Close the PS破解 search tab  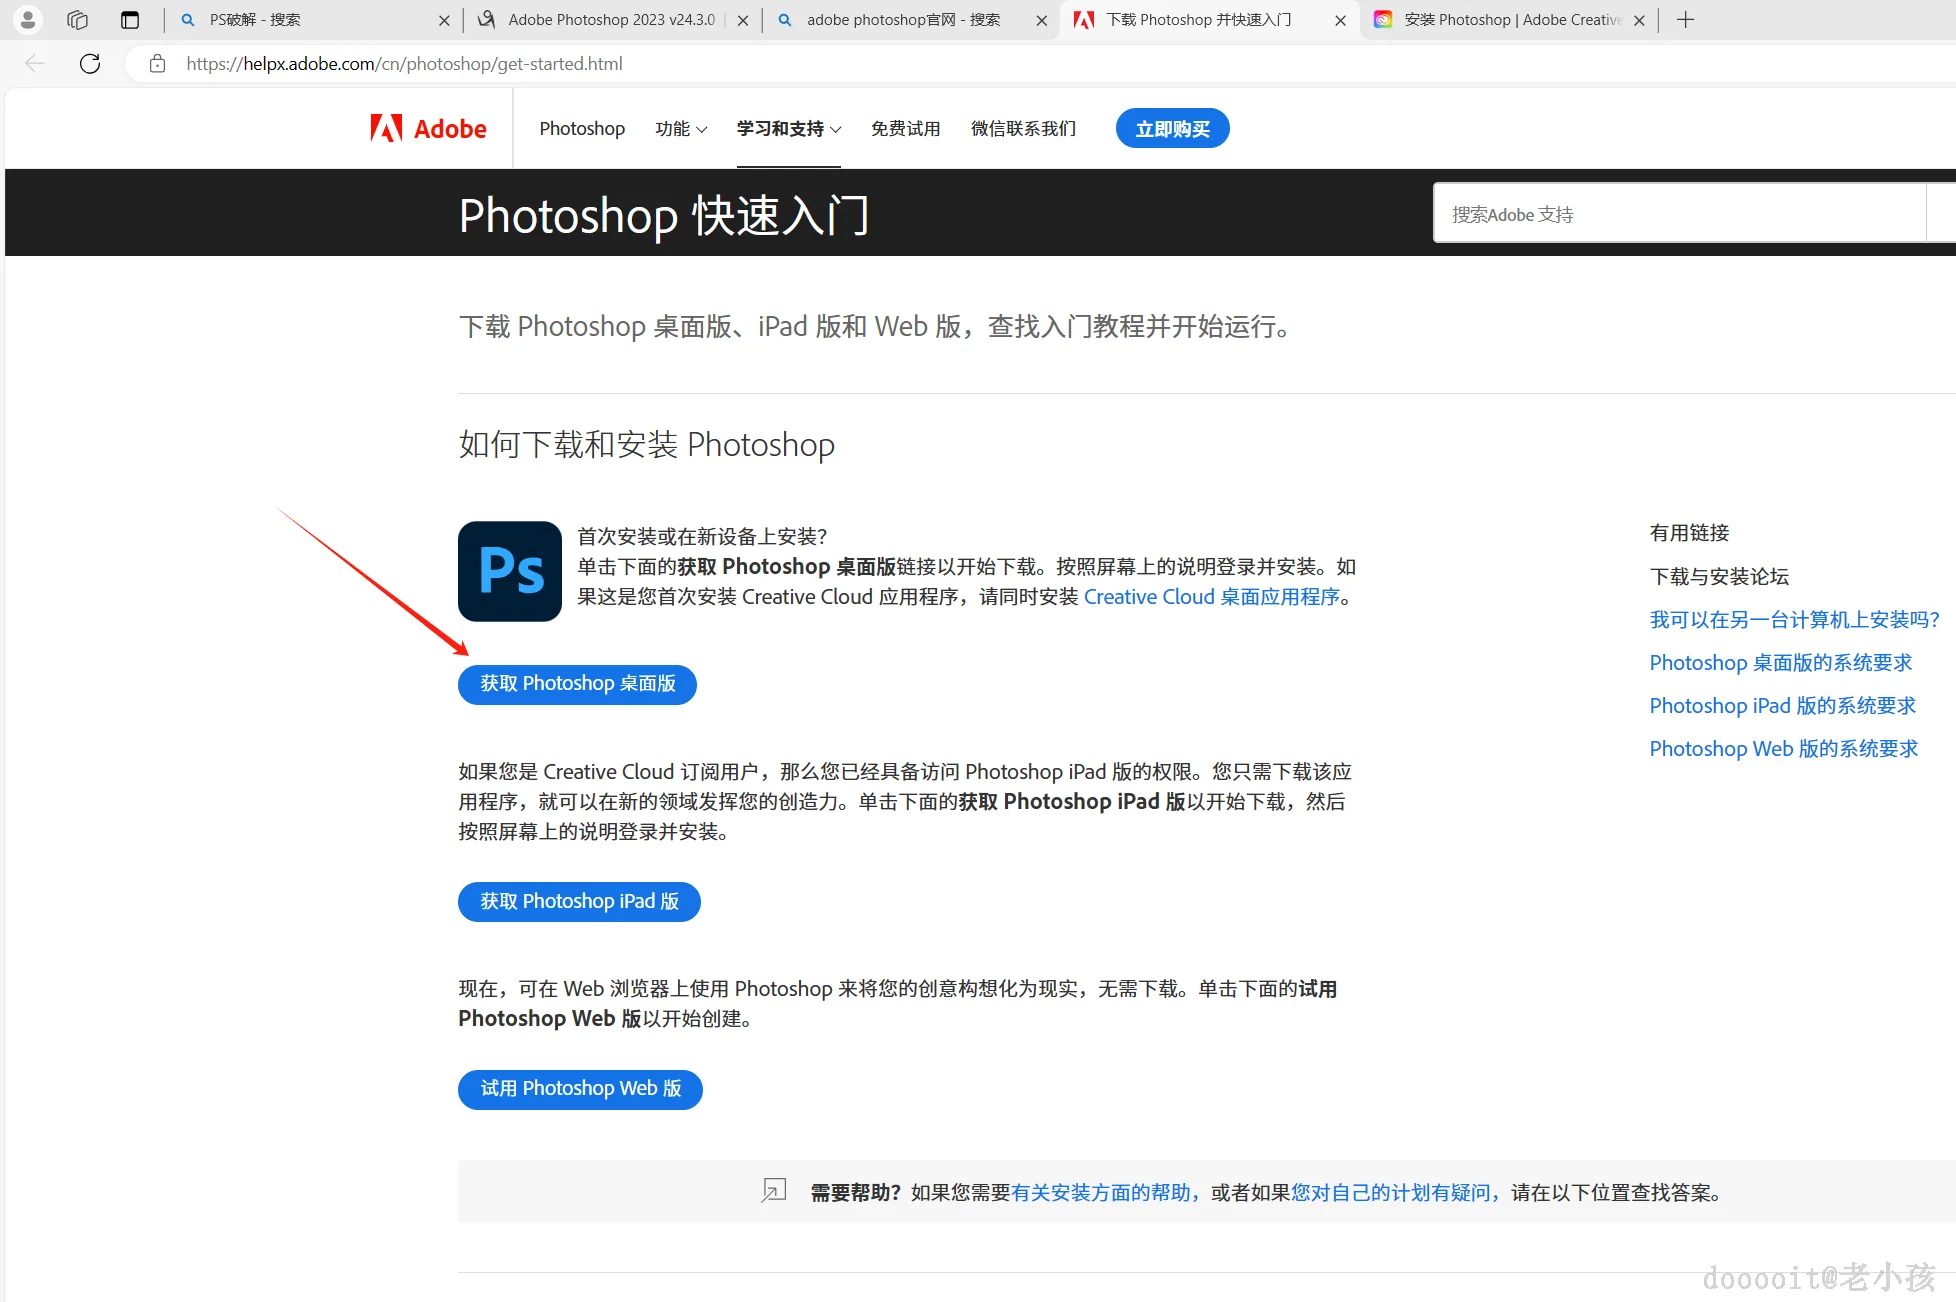click(444, 20)
